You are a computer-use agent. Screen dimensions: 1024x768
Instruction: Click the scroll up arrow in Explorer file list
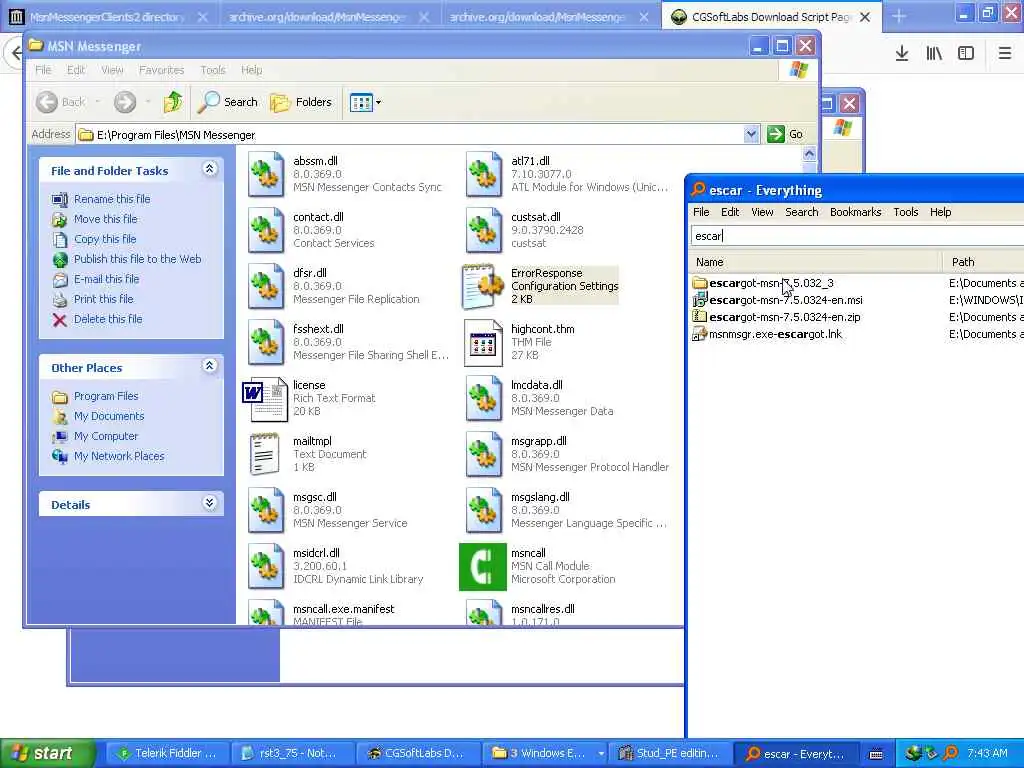(x=809, y=154)
